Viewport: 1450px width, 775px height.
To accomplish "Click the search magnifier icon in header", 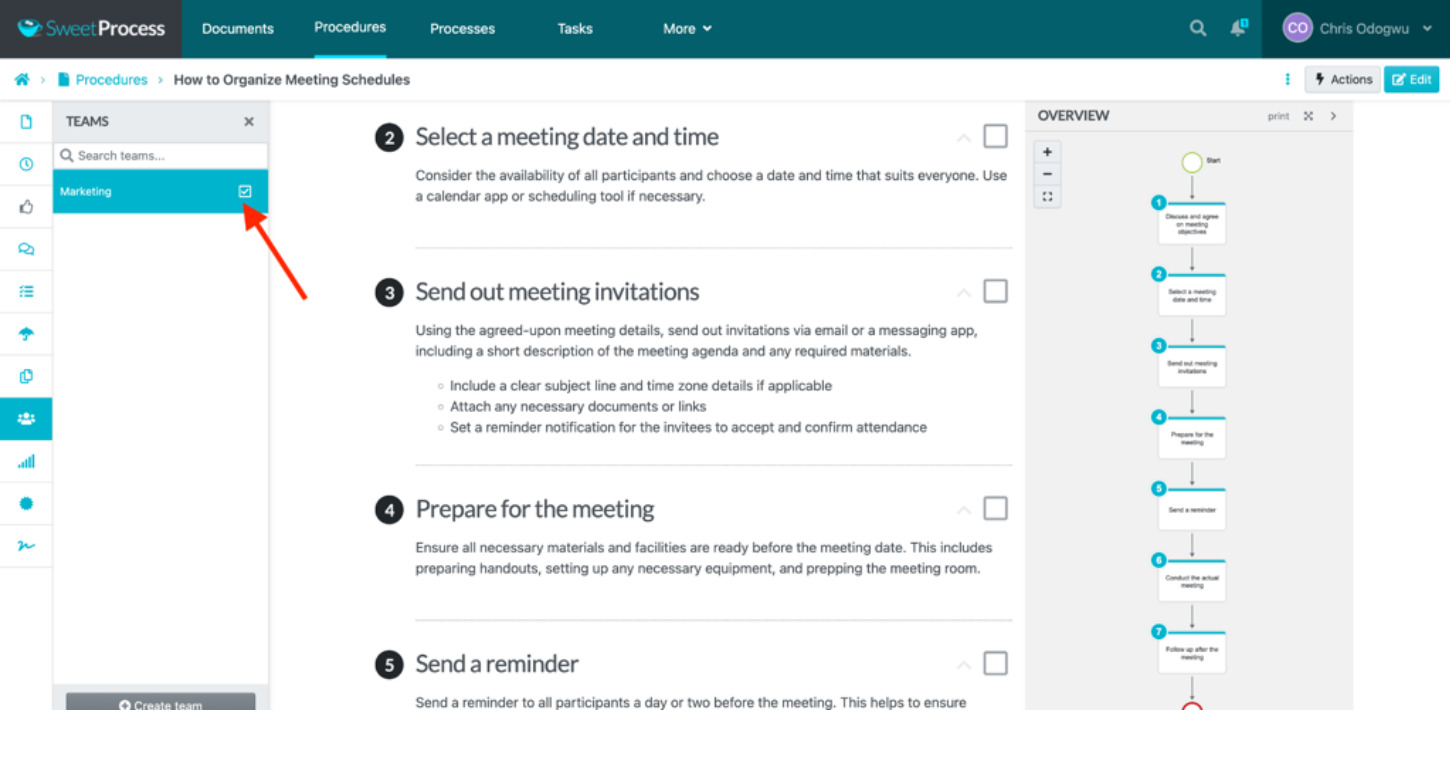I will pos(1197,28).
